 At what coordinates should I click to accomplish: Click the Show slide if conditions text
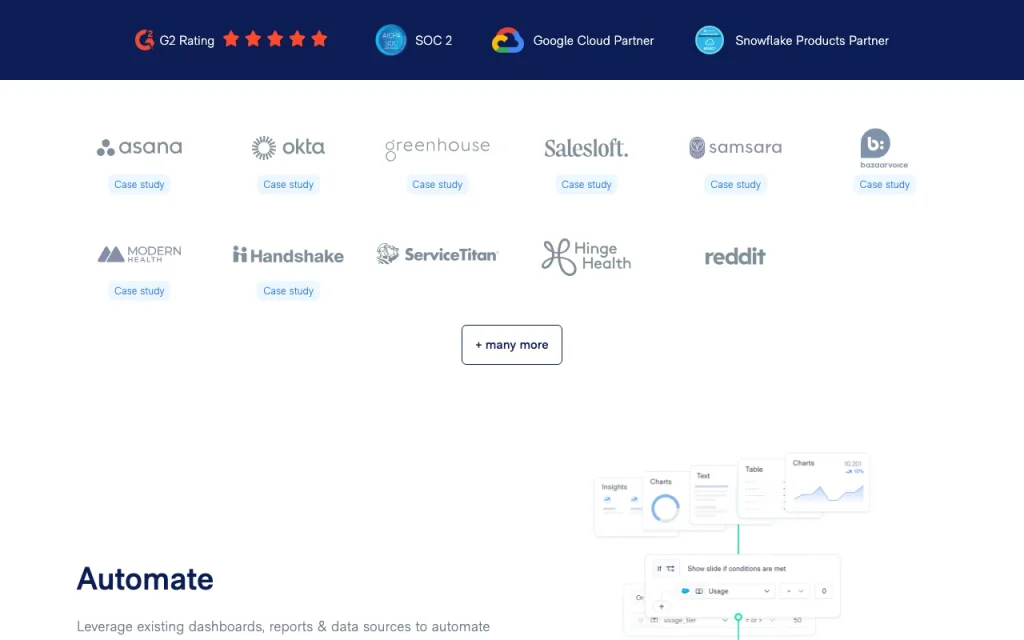737,569
